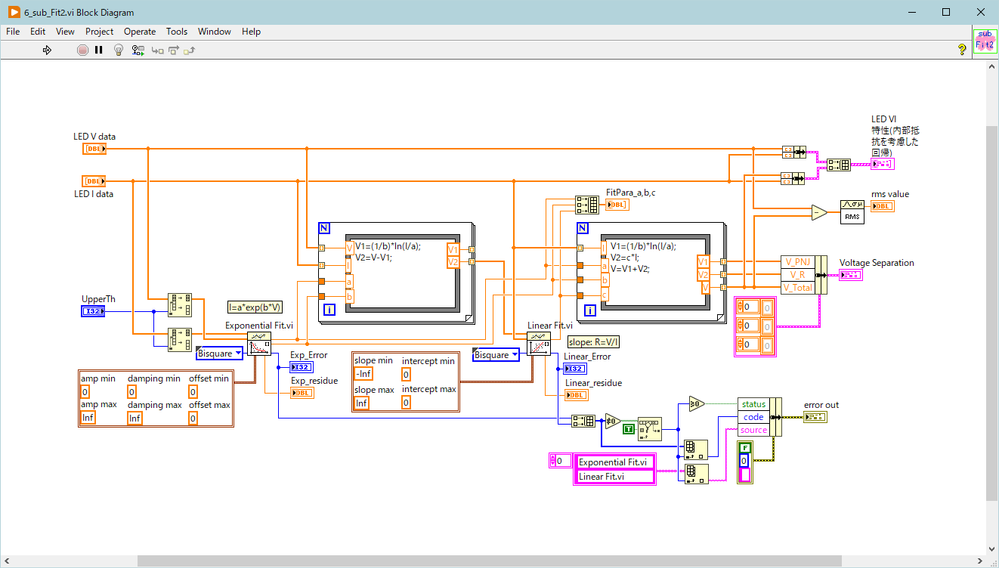Open Bisquare dropdown for Linear Fit

496,355
